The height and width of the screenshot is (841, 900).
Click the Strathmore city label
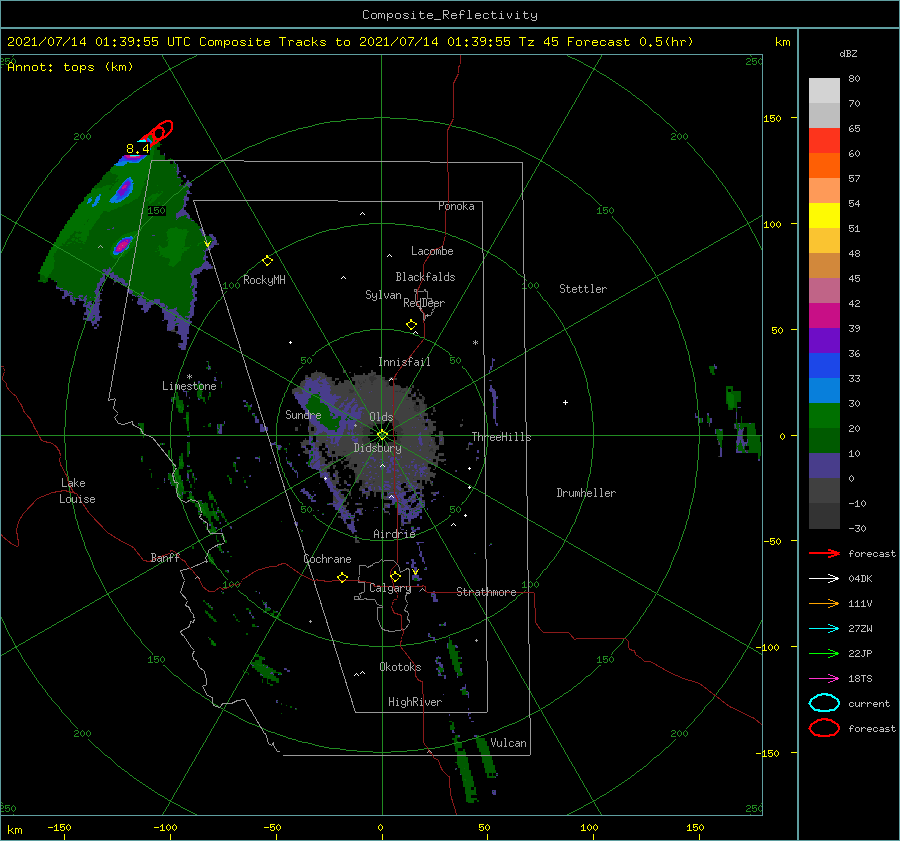point(486,592)
